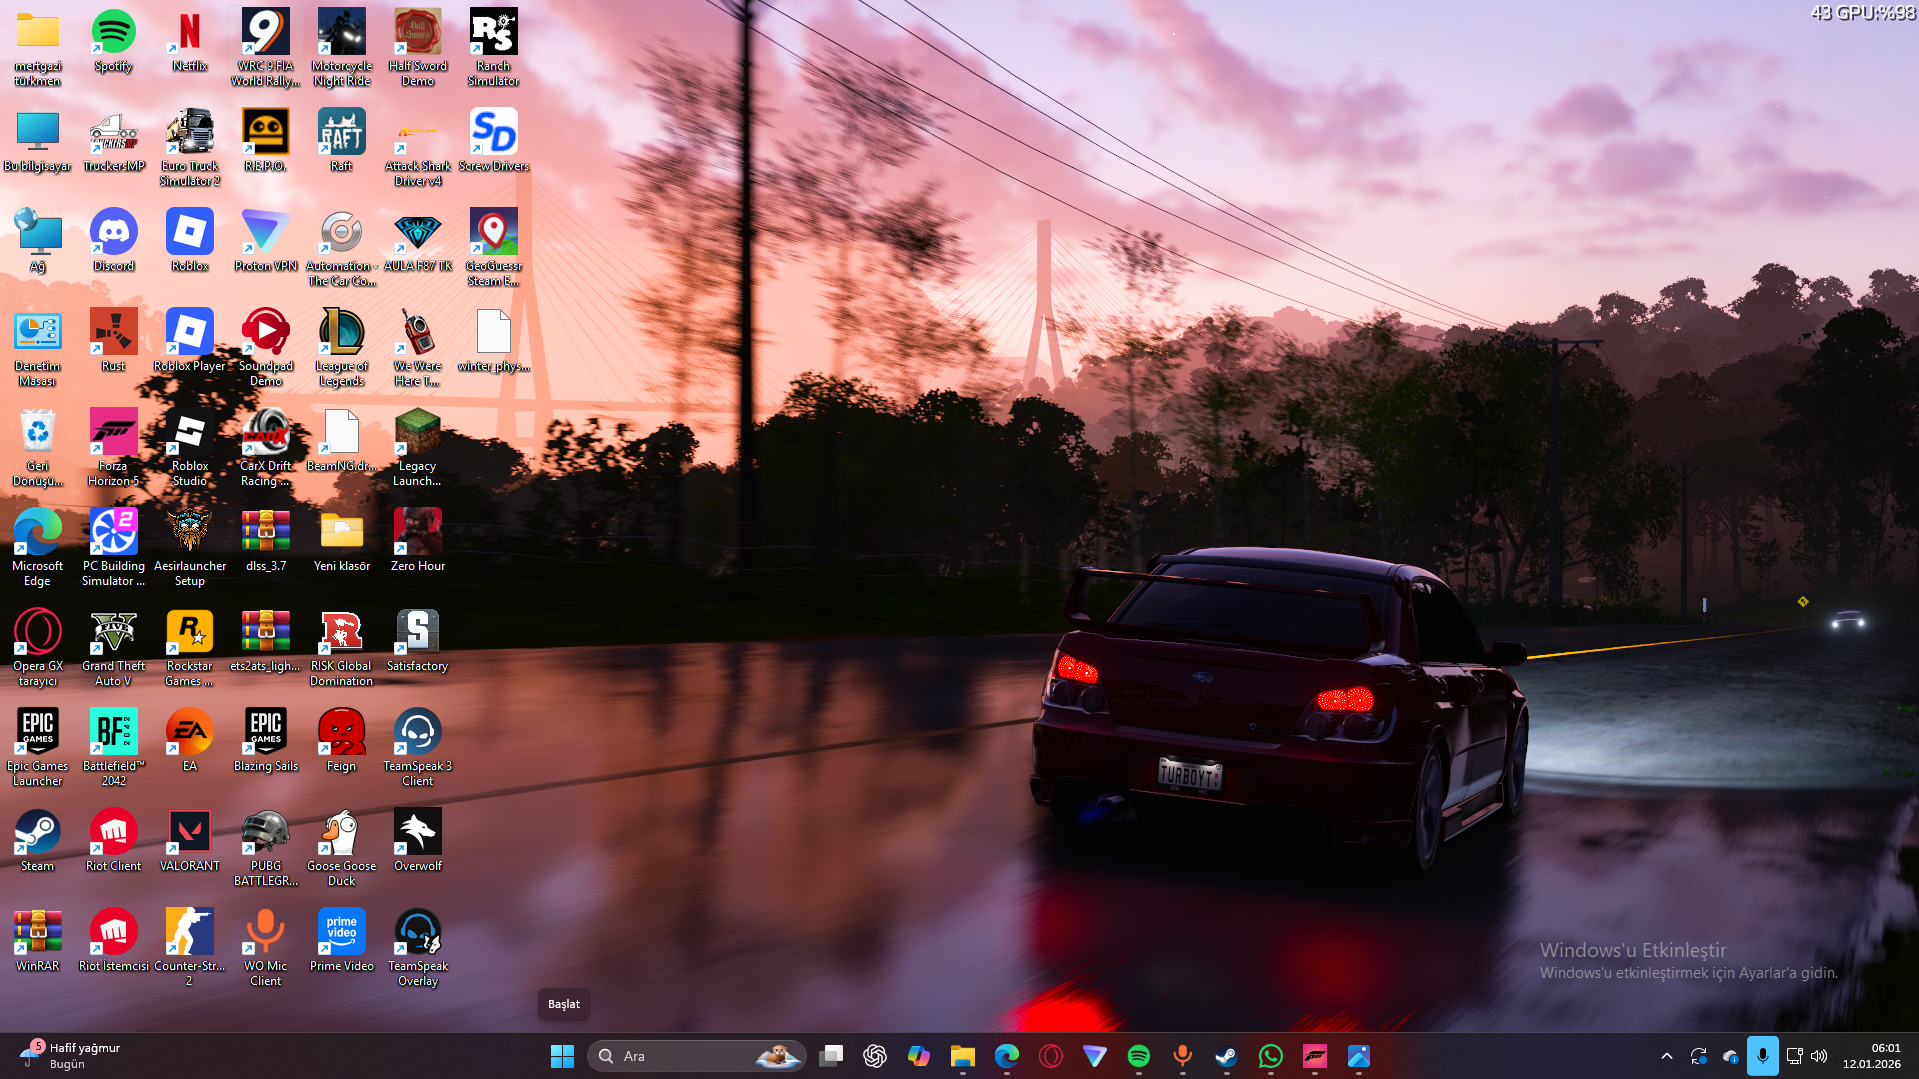Select the We Were Here Together icon
This screenshot has width=1919, height=1079.
coord(418,348)
